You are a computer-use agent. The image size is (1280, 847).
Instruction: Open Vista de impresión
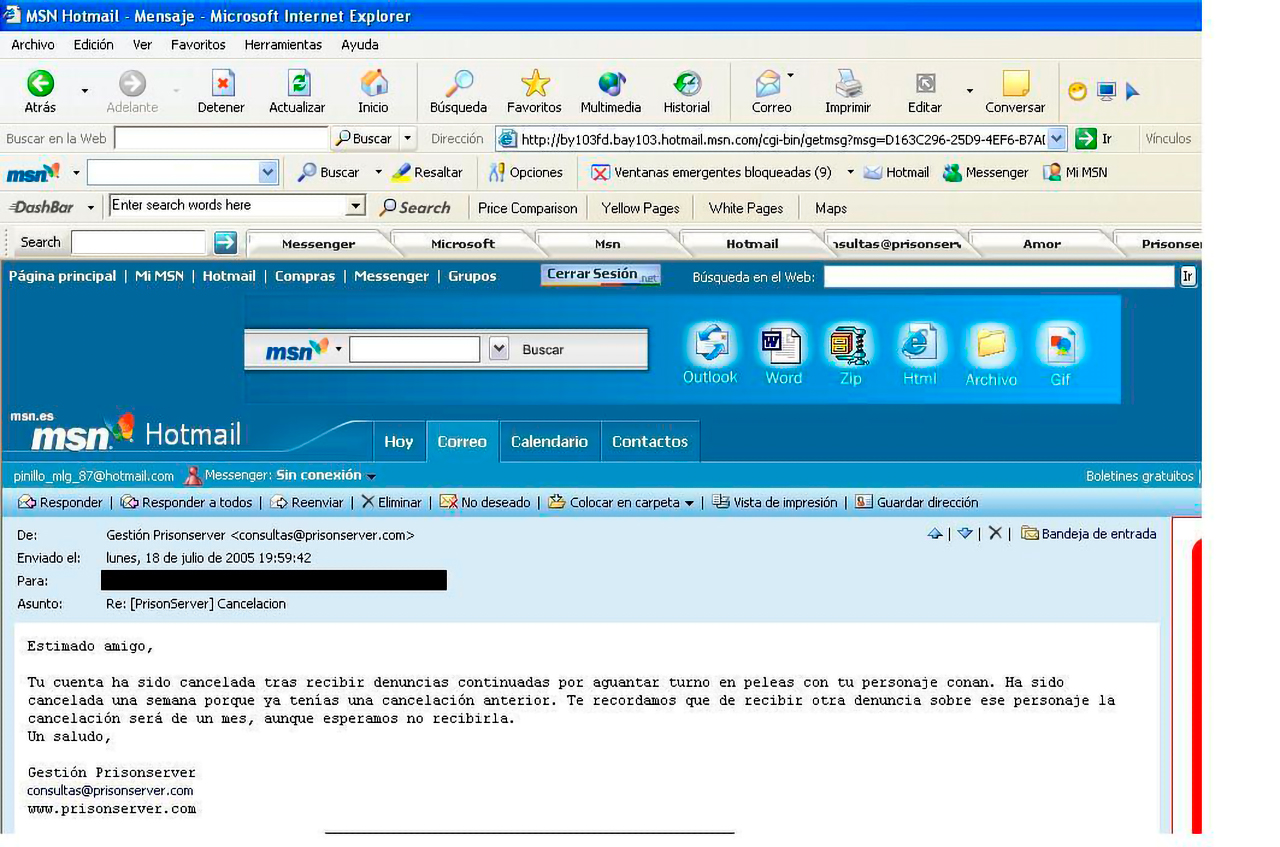775,503
